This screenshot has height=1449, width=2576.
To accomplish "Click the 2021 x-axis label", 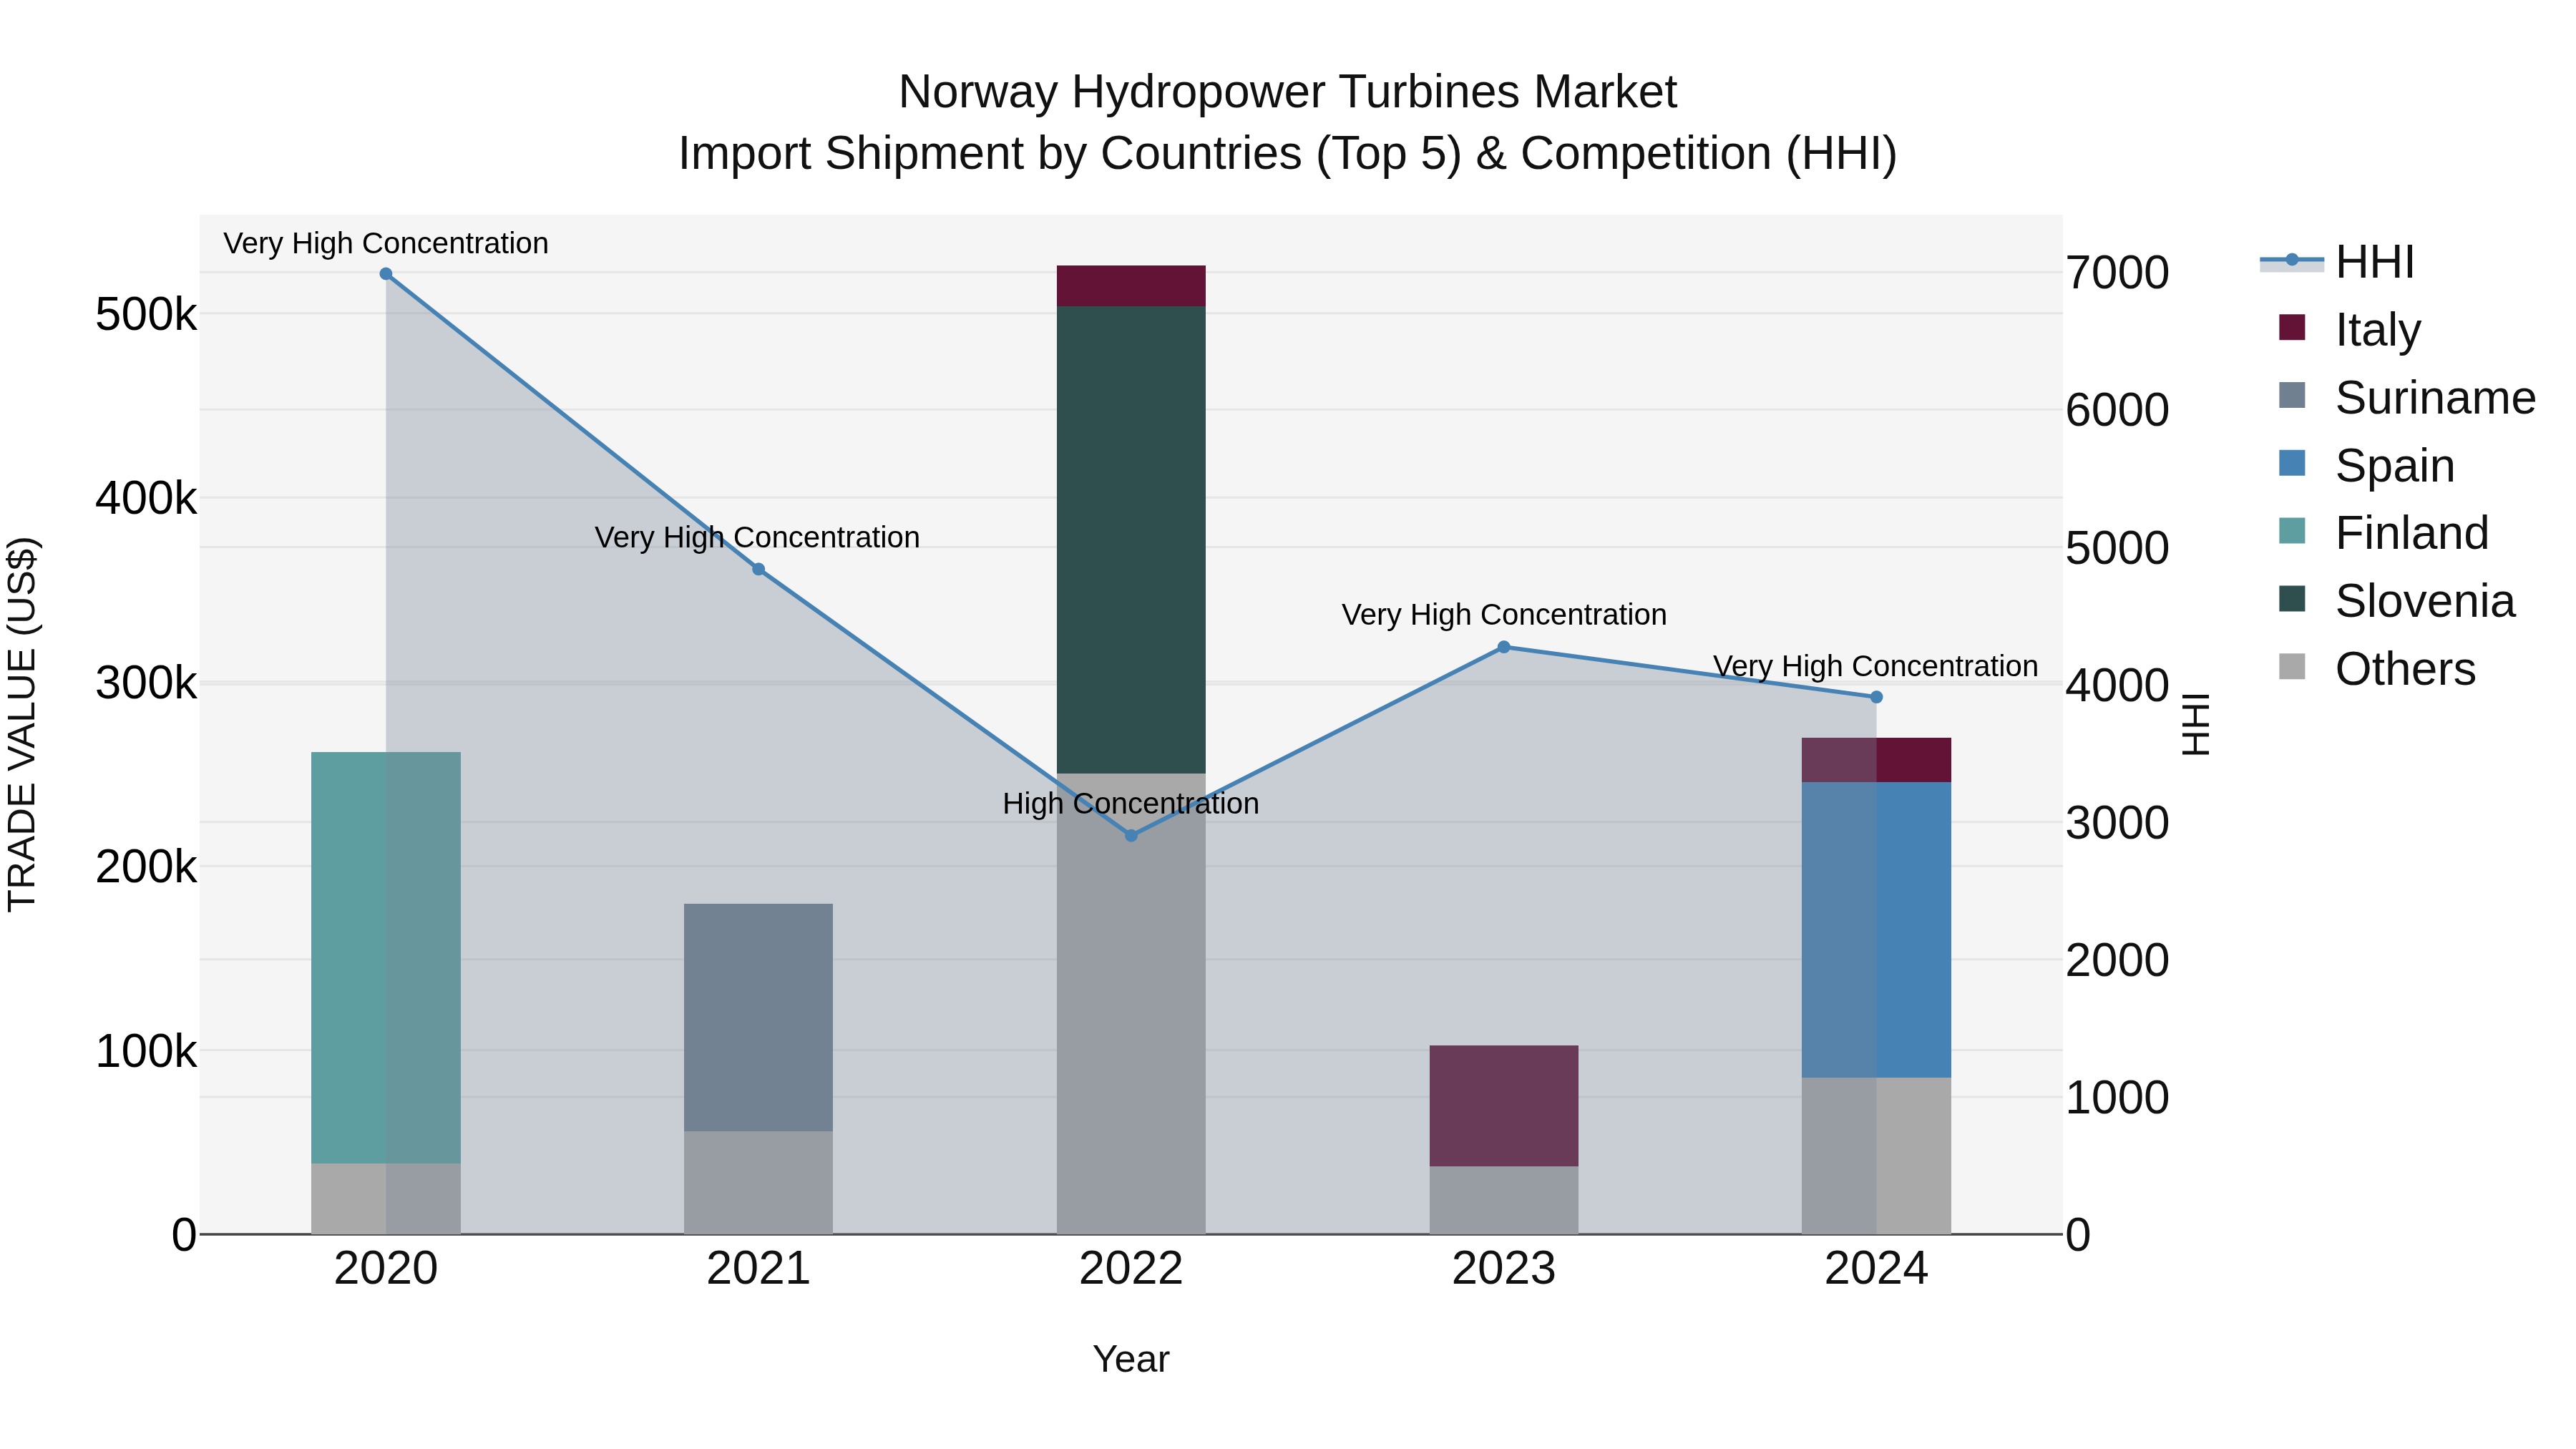I will 758,1269.
